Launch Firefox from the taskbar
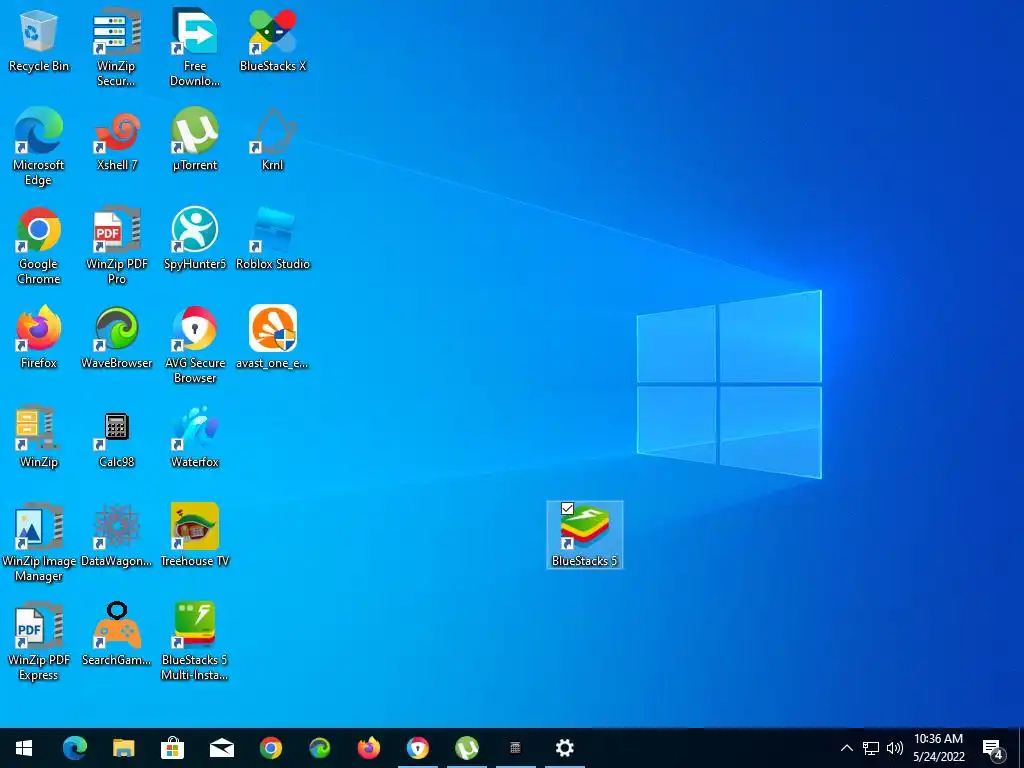 pyautogui.click(x=368, y=748)
